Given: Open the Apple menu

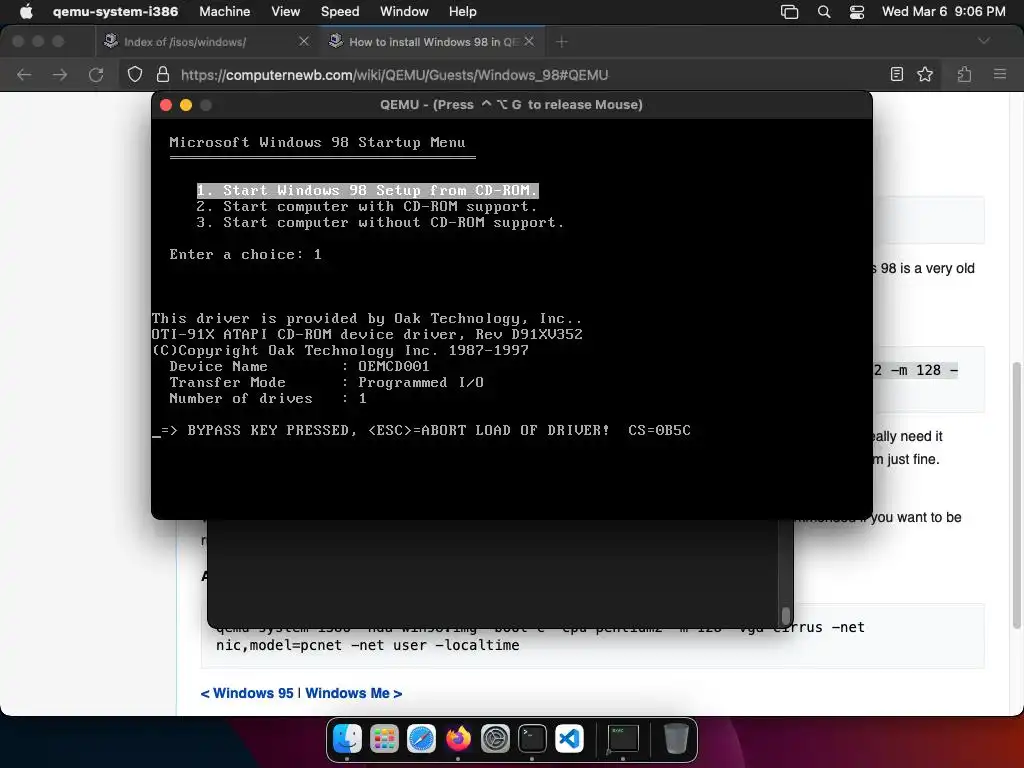Looking at the screenshot, I should 26,12.
